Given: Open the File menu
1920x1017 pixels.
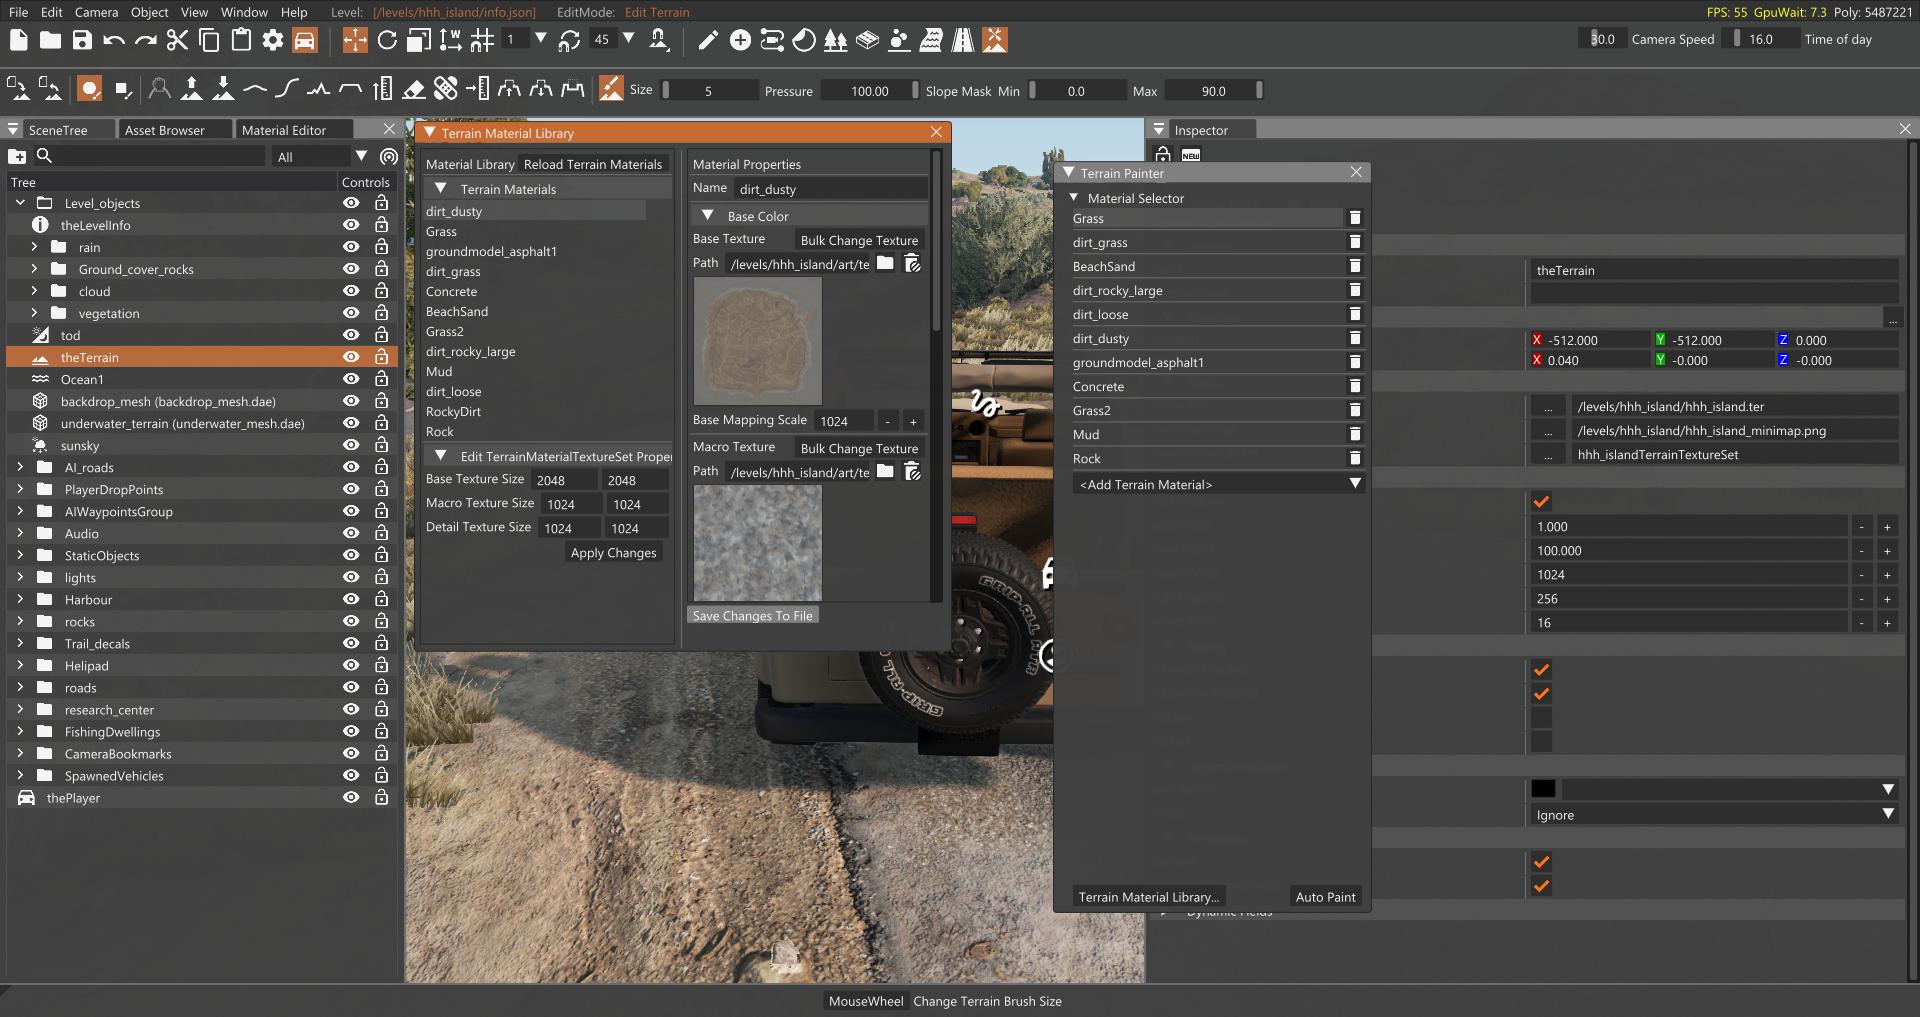Looking at the screenshot, I should [19, 12].
